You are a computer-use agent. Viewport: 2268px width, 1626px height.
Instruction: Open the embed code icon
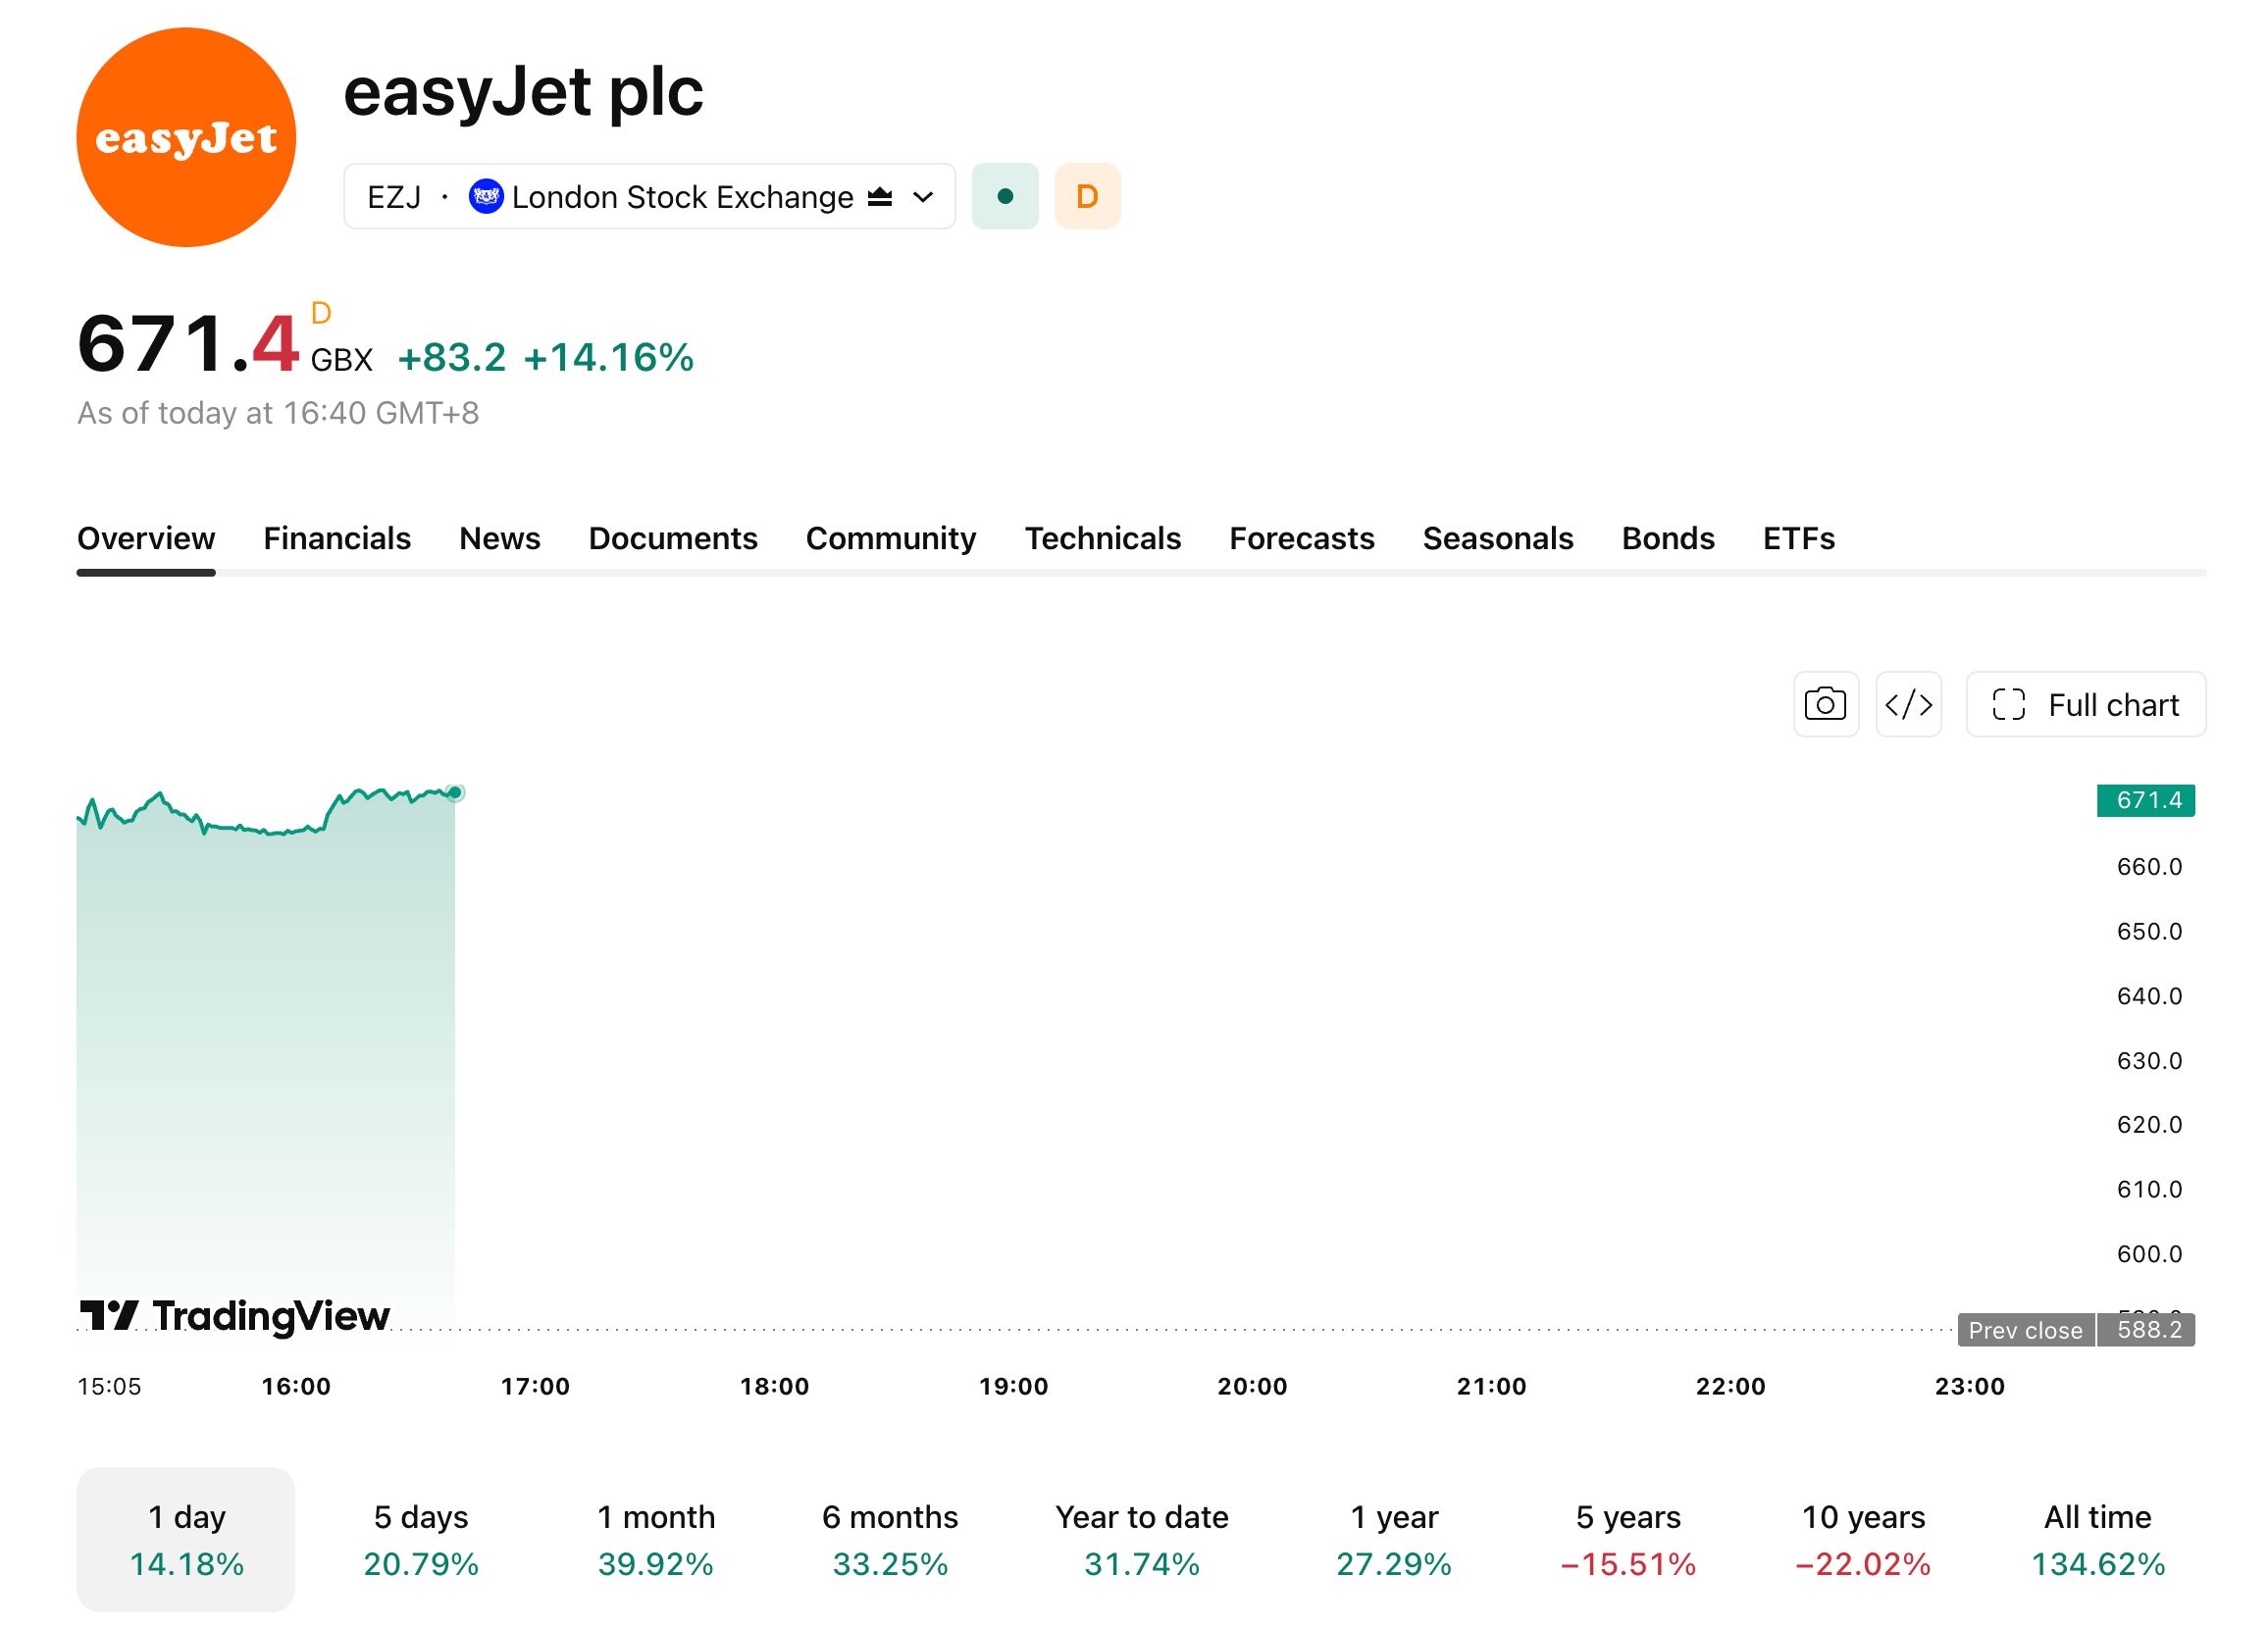[1908, 704]
